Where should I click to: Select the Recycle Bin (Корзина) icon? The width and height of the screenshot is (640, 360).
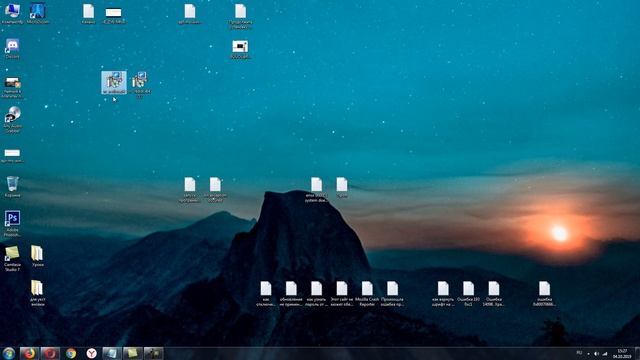[x=12, y=187]
